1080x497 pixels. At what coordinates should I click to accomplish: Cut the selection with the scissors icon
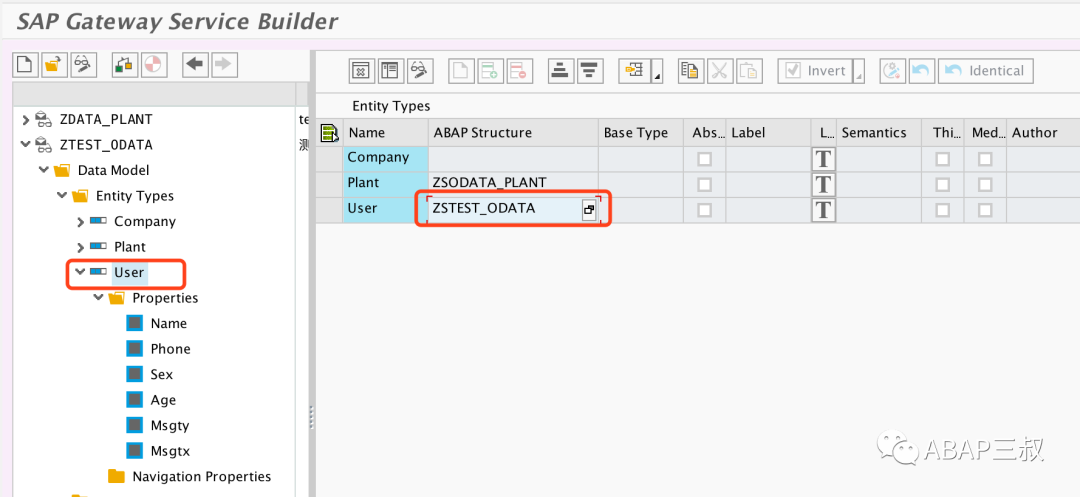[x=719, y=70]
